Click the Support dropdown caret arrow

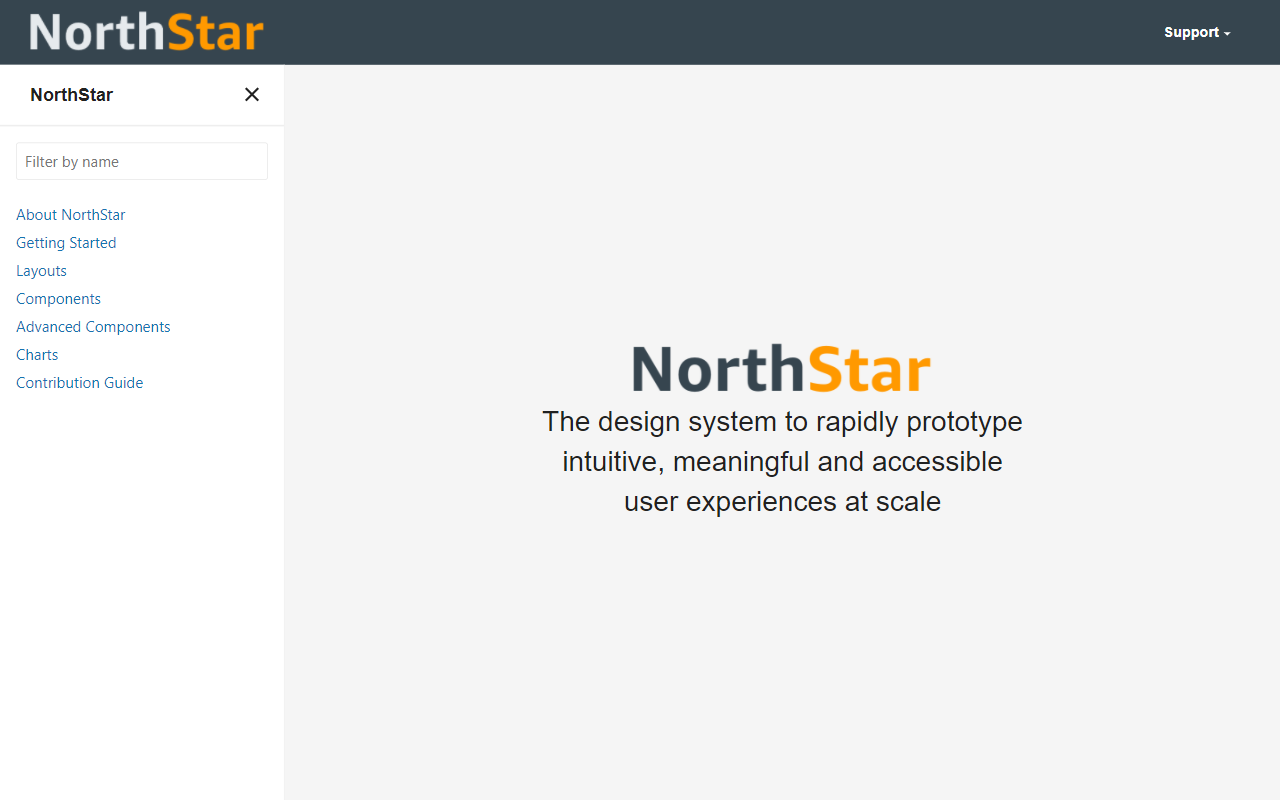[1227, 34]
